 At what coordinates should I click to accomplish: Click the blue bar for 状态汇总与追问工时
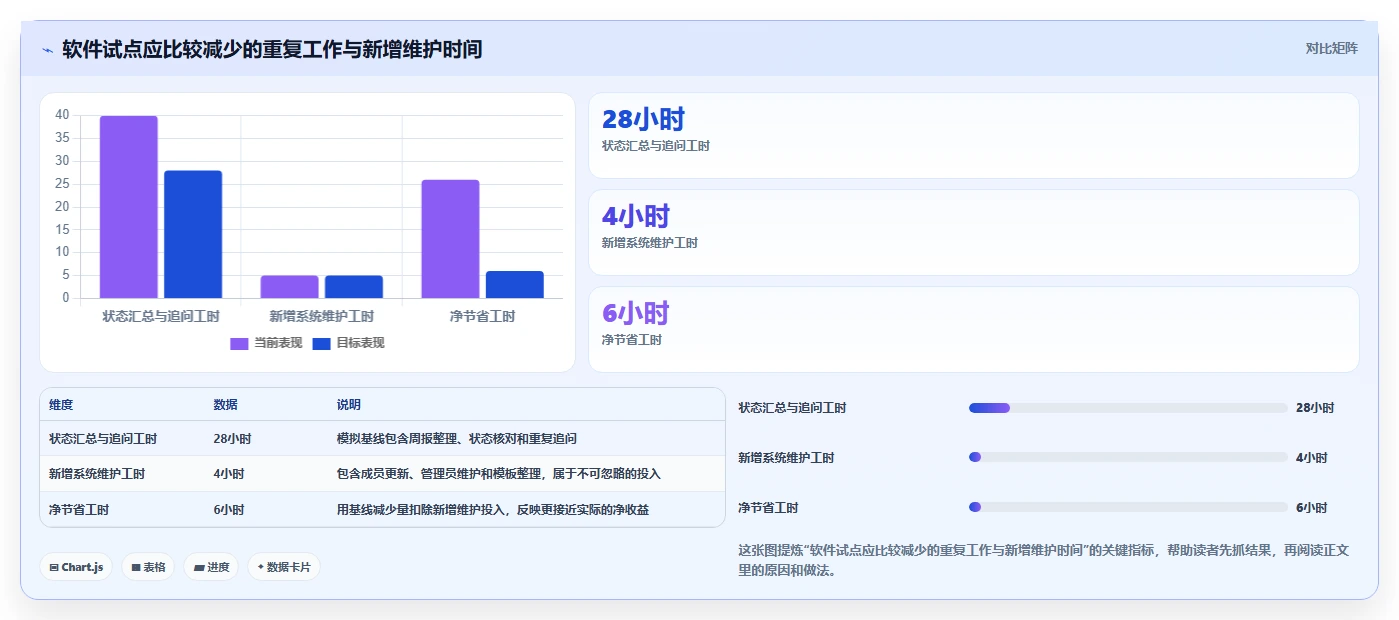coord(193,234)
